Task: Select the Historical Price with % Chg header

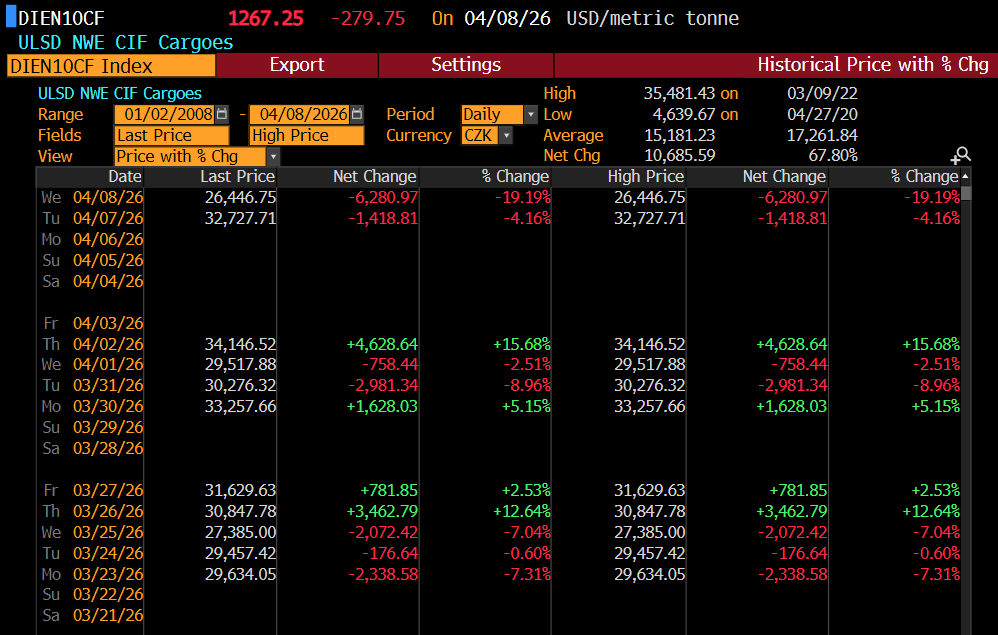Action: [x=872, y=65]
